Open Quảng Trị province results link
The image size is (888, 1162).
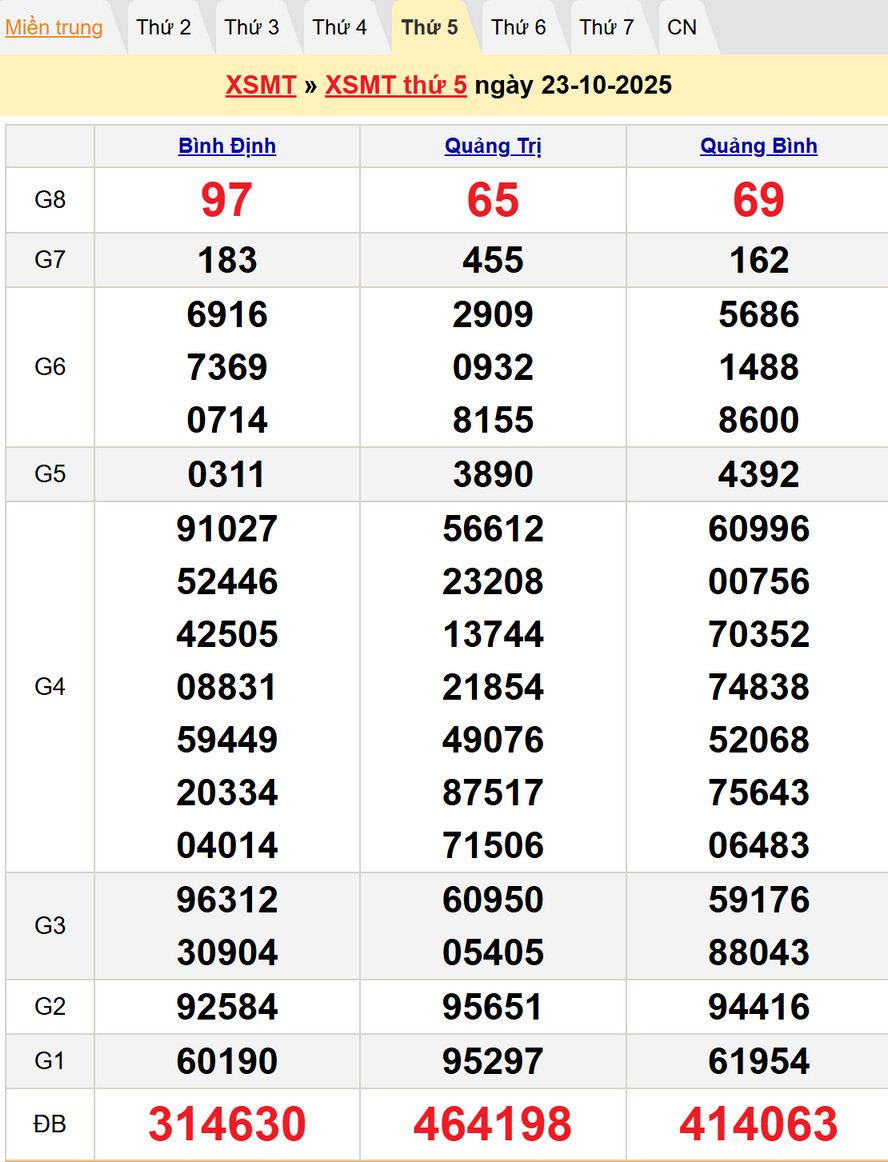493,146
